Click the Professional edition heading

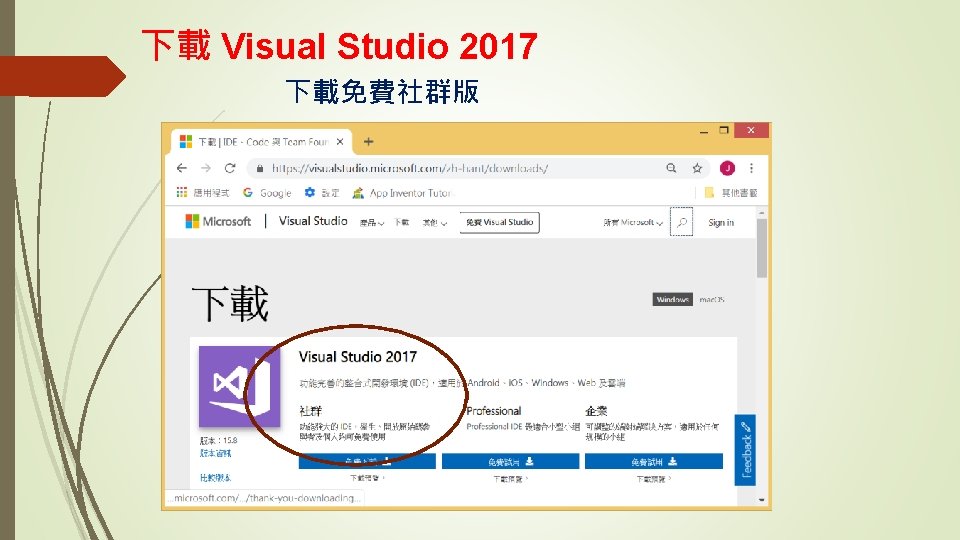[x=493, y=411]
